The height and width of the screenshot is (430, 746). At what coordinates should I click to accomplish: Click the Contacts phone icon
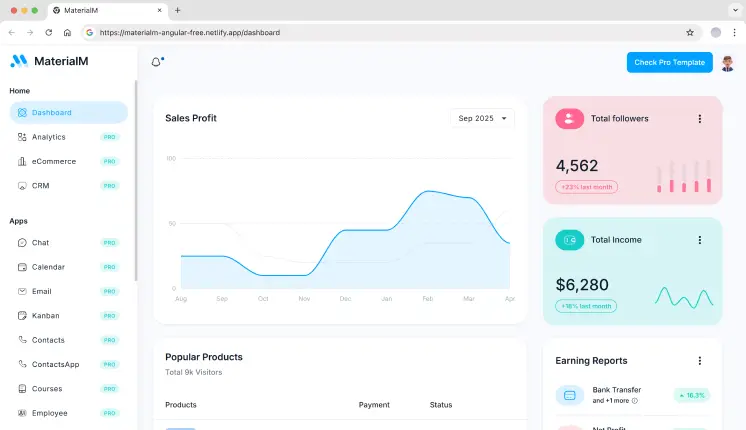tap(22, 340)
